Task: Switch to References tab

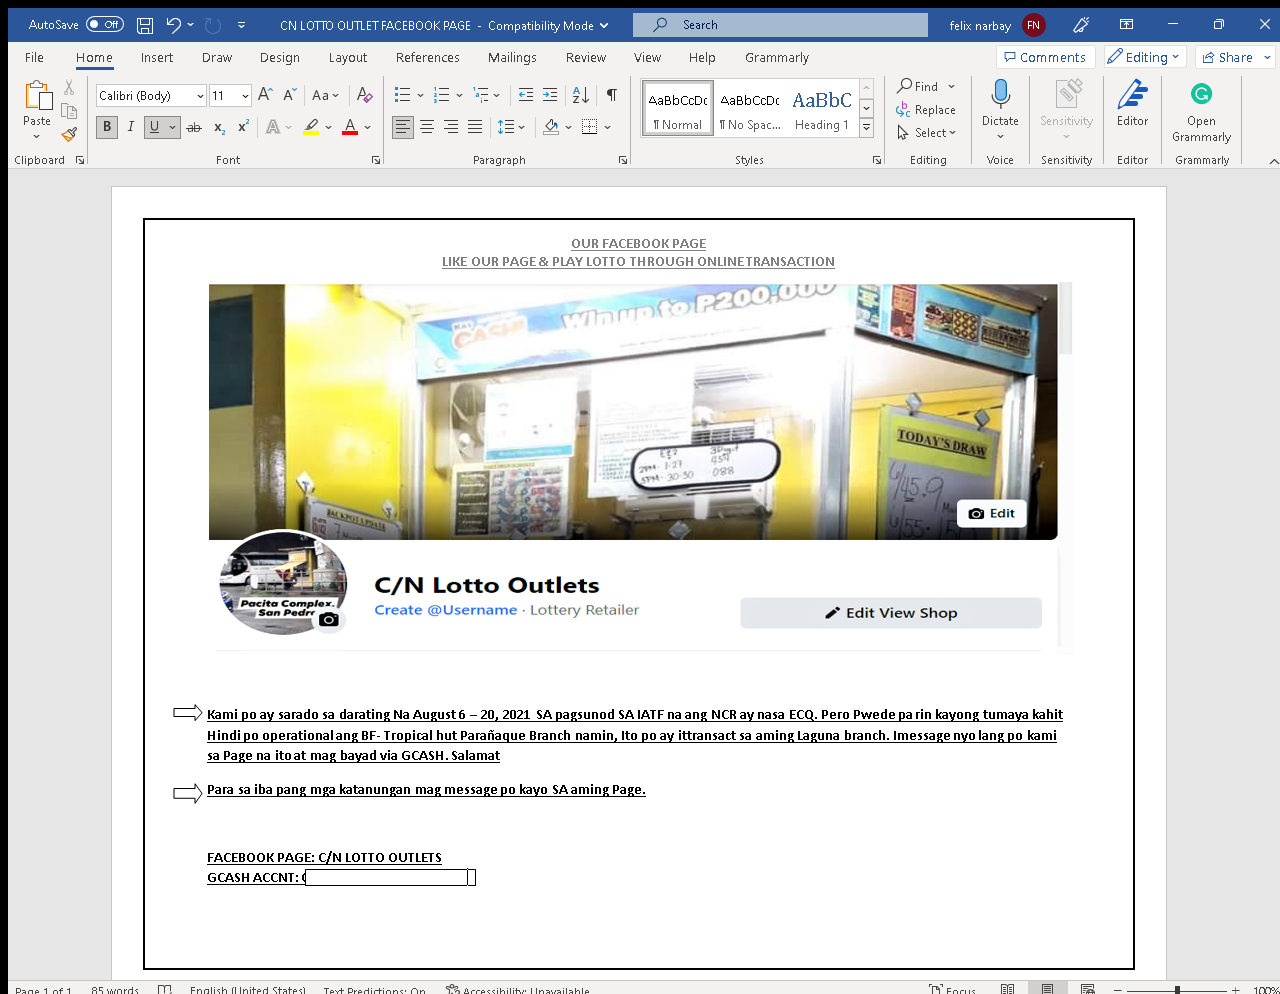Action: point(428,57)
